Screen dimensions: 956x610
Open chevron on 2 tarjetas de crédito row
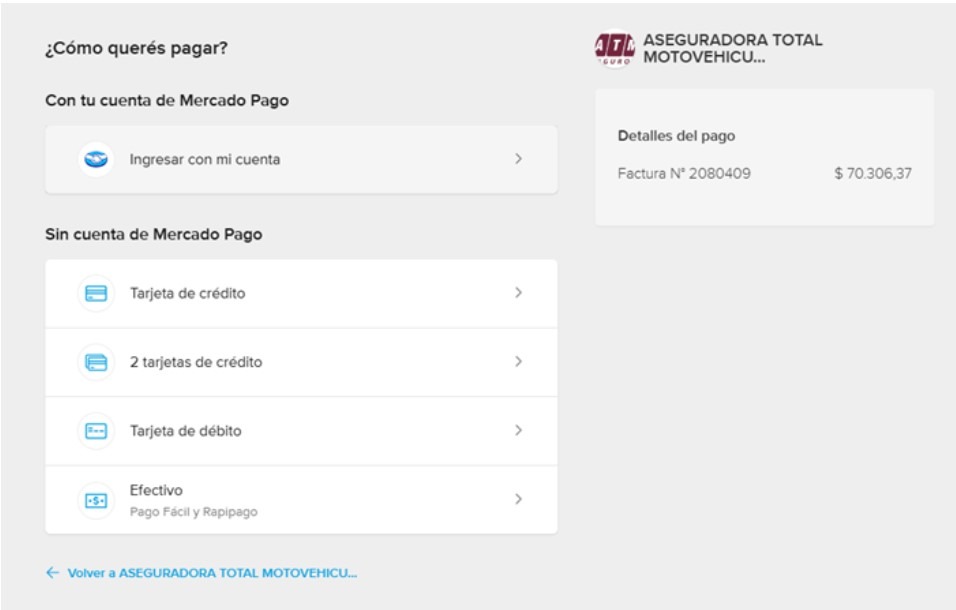tap(518, 362)
